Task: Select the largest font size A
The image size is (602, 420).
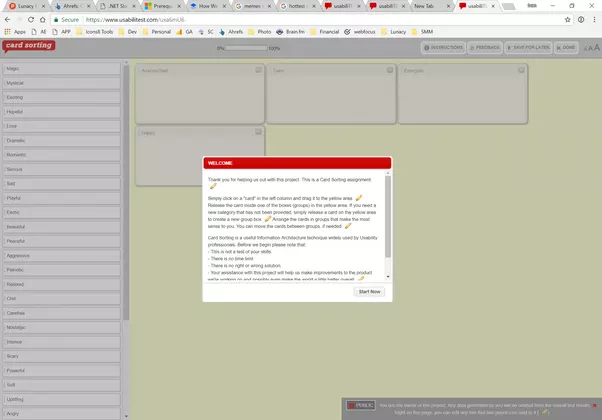Action: pos(597,47)
